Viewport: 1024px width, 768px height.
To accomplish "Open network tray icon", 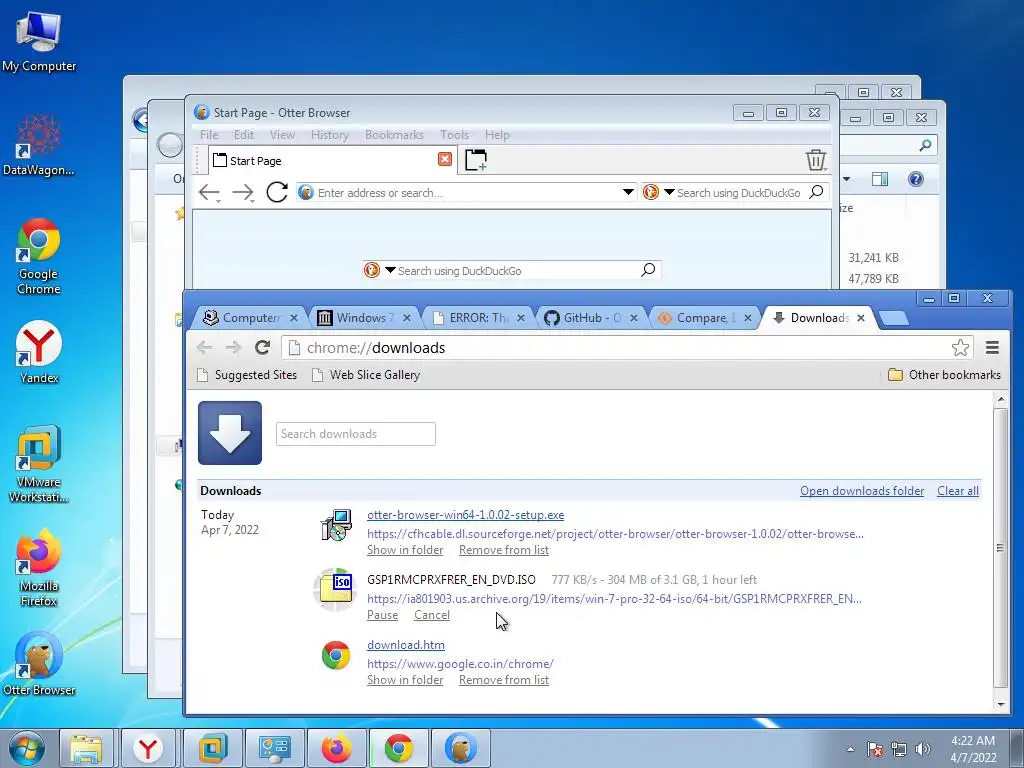I will click(x=899, y=749).
